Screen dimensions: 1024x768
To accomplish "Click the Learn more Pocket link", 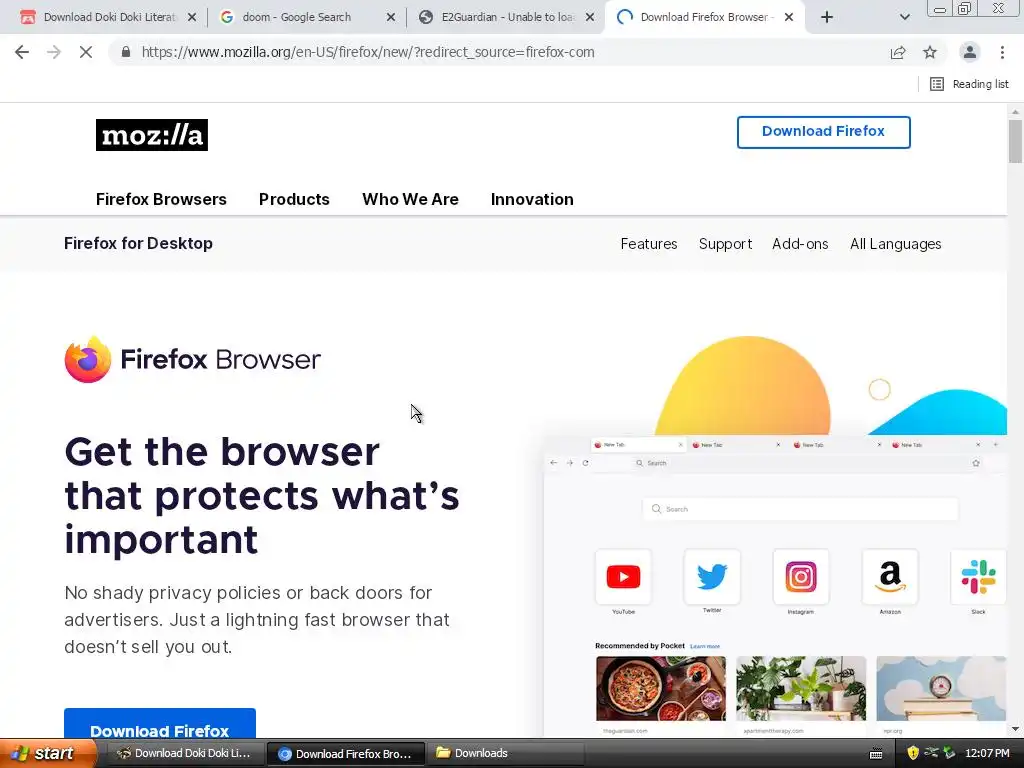I will pos(705,646).
